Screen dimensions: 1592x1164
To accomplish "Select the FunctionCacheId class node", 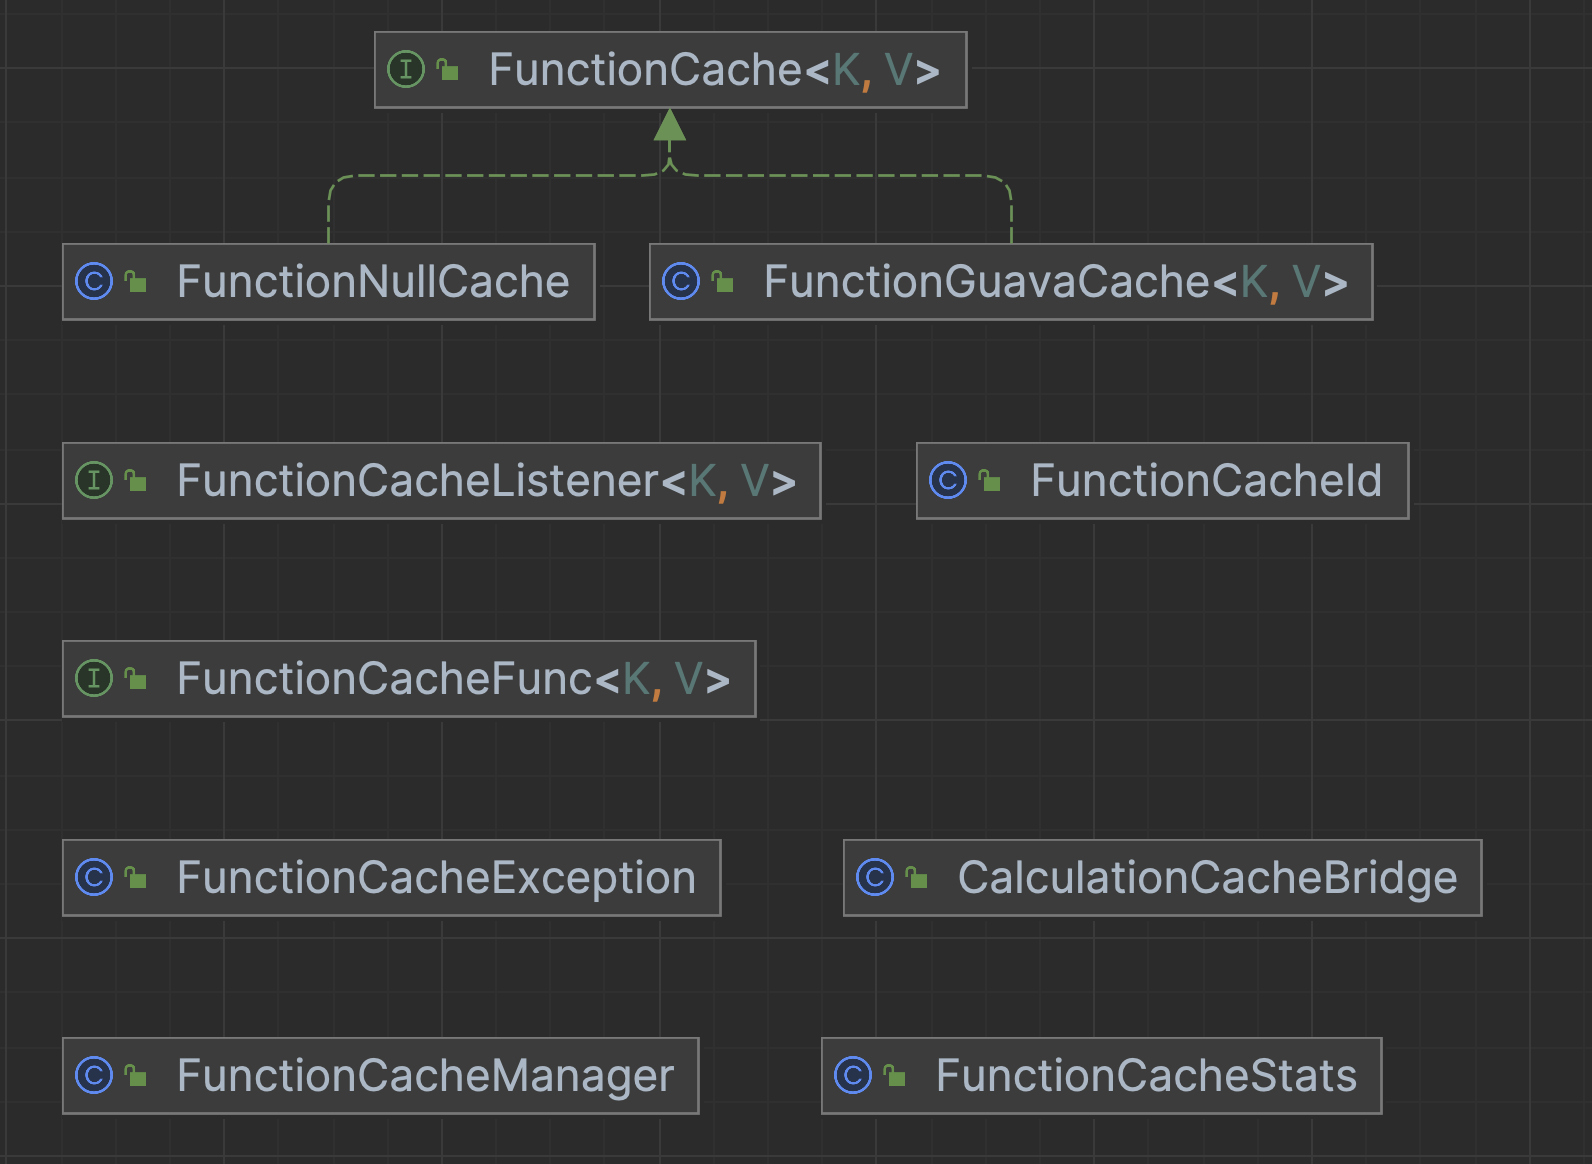I will pos(1205,481).
